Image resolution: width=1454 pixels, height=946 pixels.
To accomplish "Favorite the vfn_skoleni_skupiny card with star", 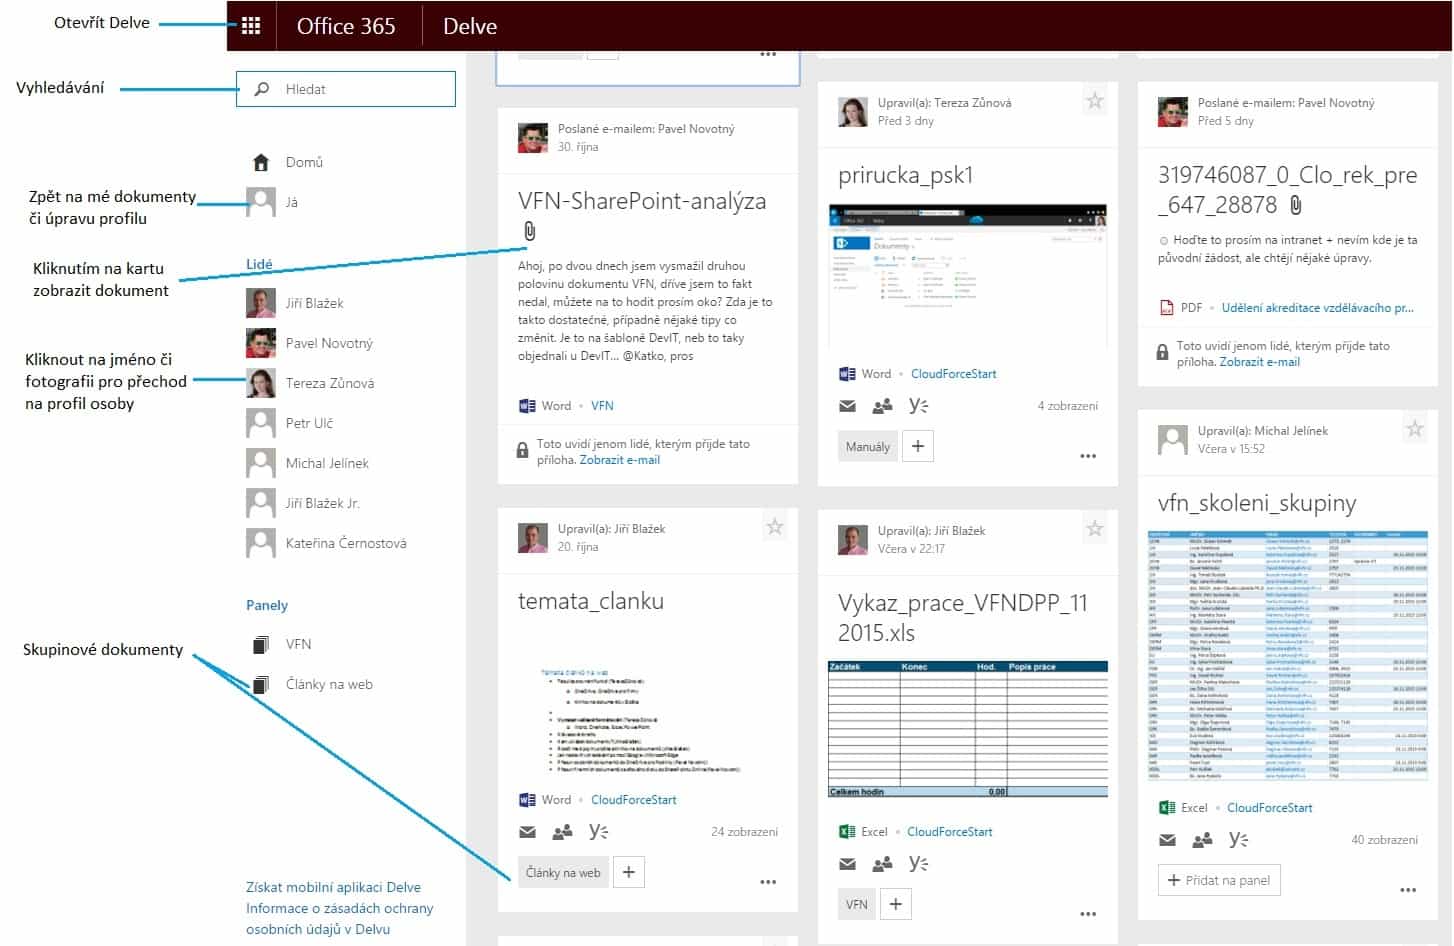I will tap(1415, 428).
